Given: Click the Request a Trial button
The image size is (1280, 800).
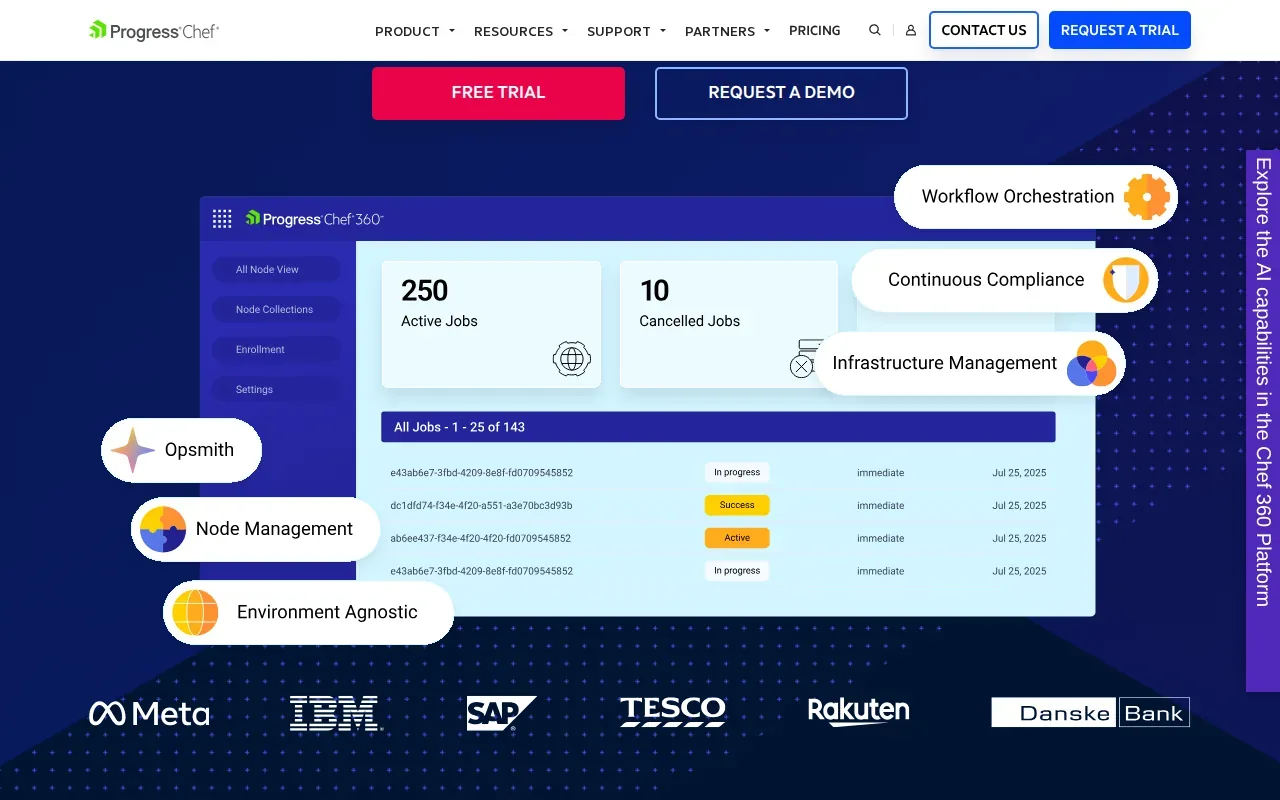Looking at the screenshot, I should click(x=1120, y=30).
